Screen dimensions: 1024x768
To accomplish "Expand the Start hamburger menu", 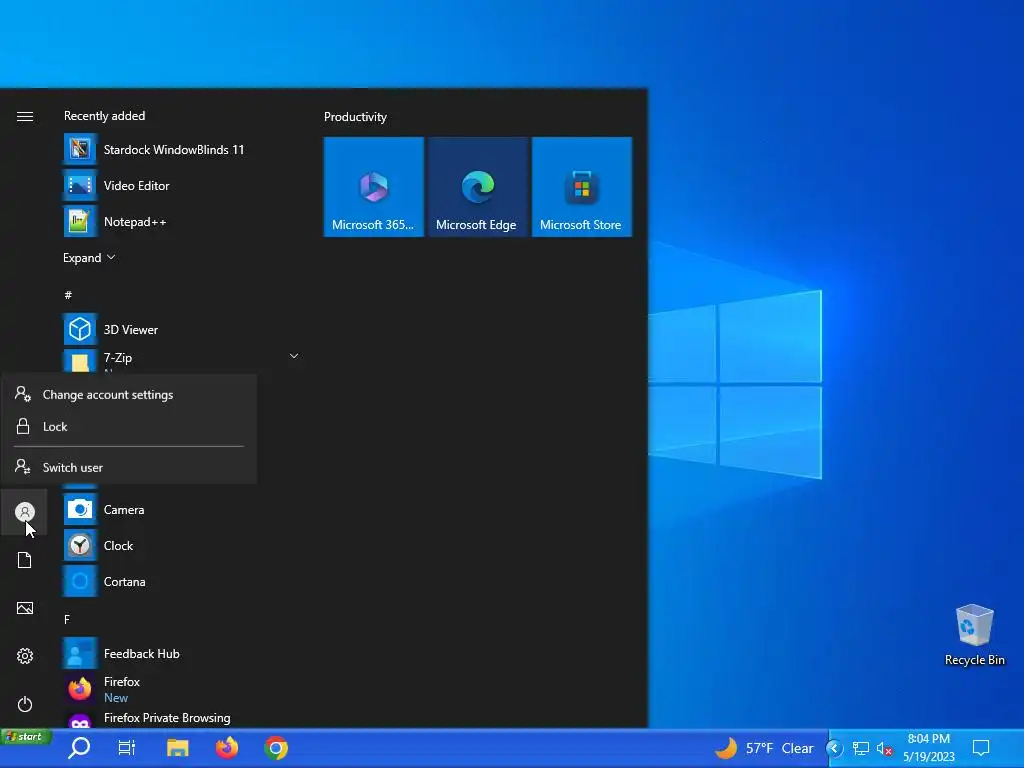I will [x=25, y=116].
